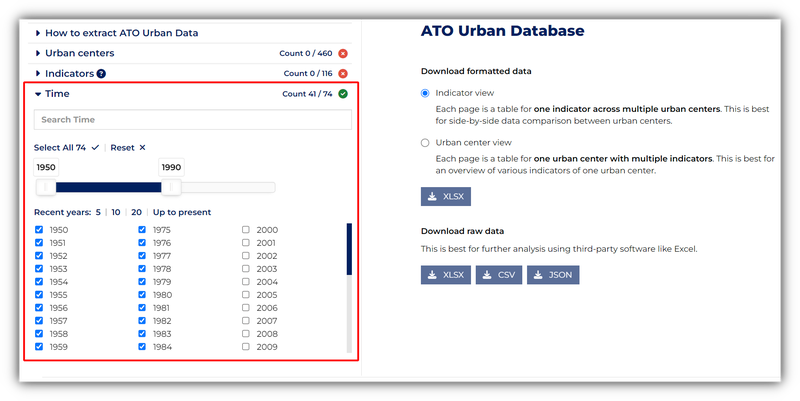Screen dimensions: 800x401
Task: Select the Up to present link
Action: [181, 212]
